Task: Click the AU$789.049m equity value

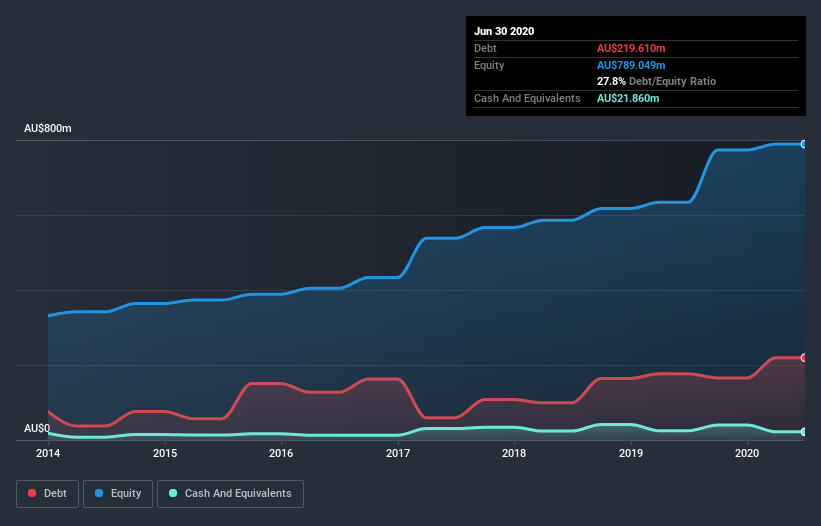Action: click(x=631, y=65)
